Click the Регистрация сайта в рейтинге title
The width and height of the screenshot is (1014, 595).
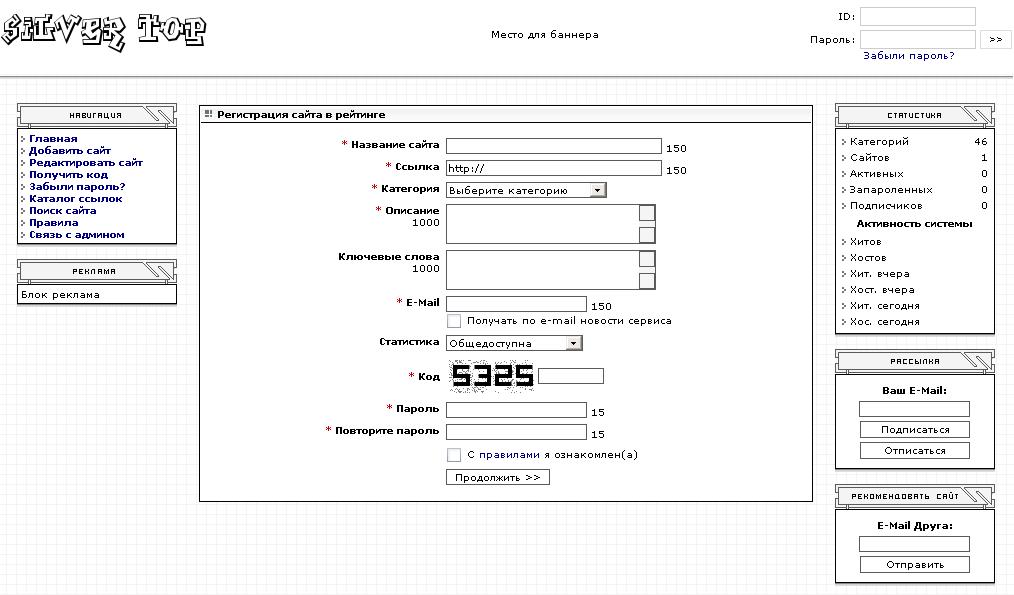301,114
